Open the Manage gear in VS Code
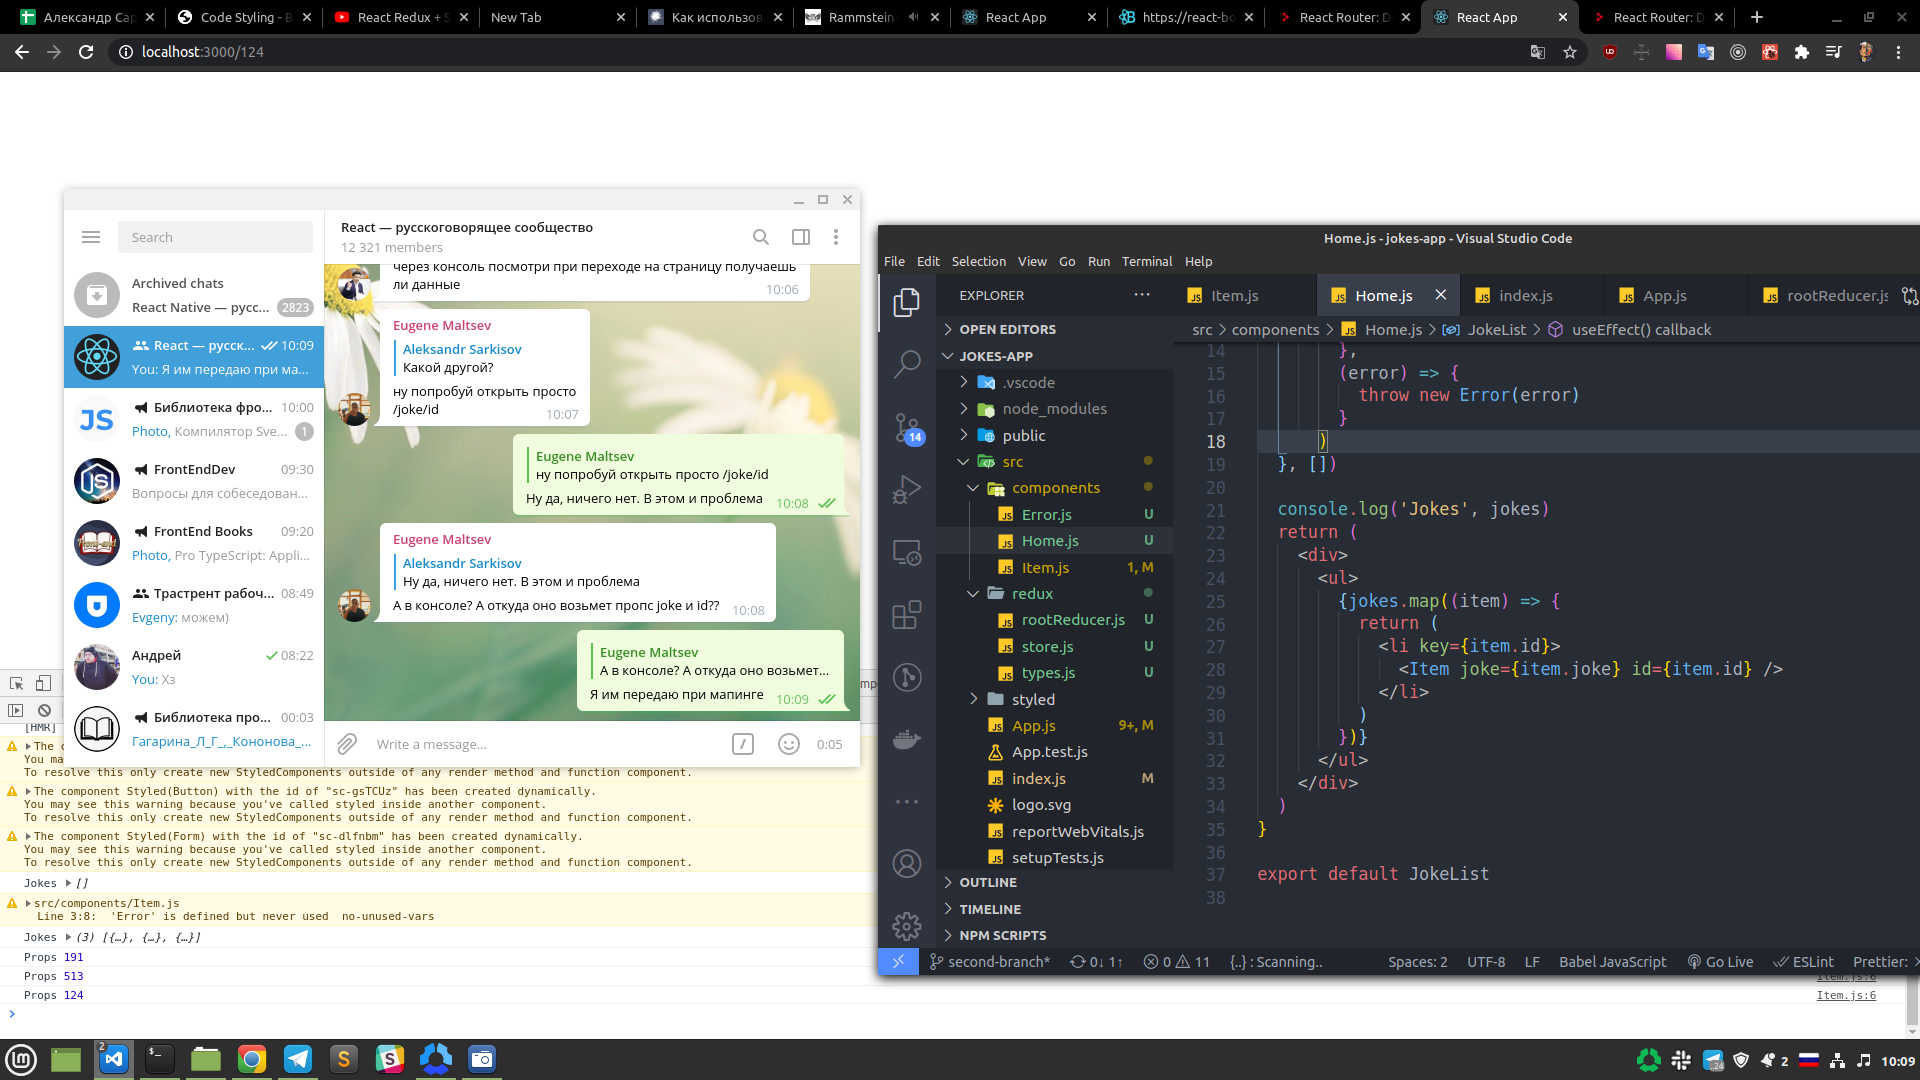 (x=906, y=926)
